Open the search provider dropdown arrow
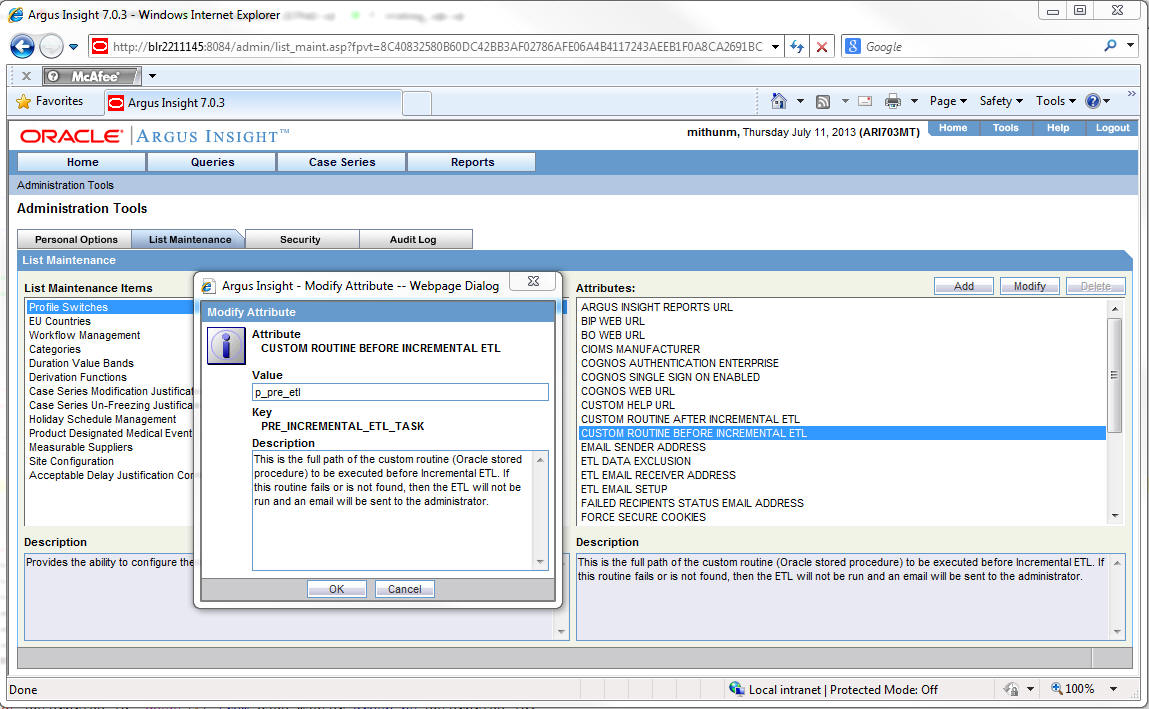Image resolution: width=1149 pixels, height=709 pixels. (1131, 46)
